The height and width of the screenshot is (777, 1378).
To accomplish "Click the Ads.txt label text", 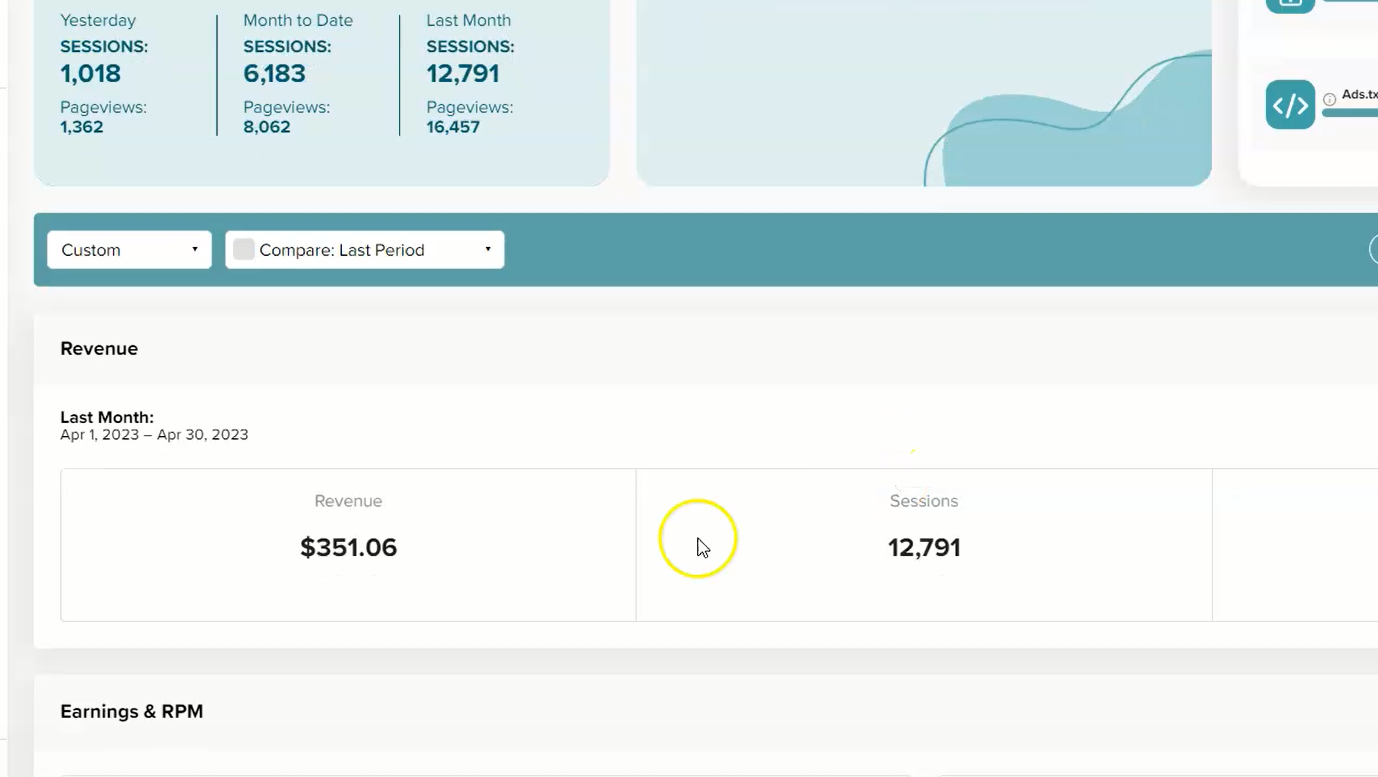I will 1359,94.
